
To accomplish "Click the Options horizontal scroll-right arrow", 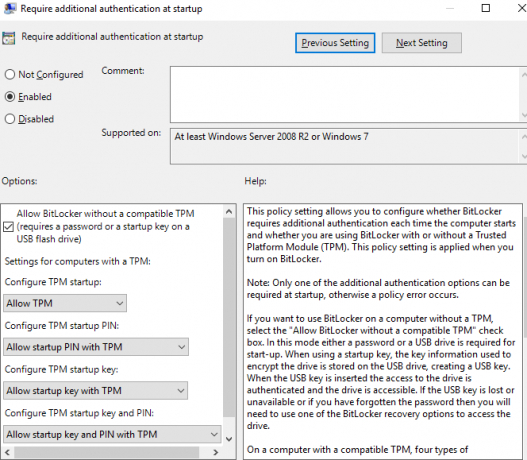I will pyautogui.click(x=216, y=452).
